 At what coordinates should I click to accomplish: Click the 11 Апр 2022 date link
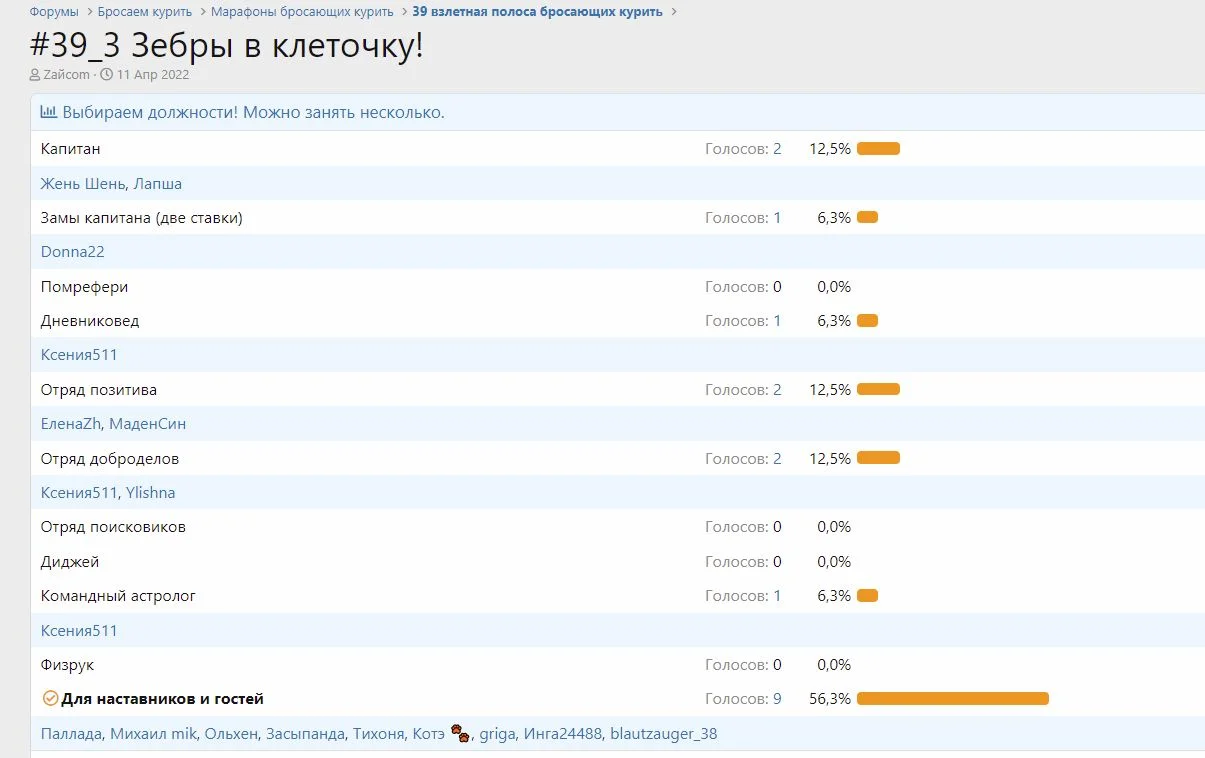point(152,75)
